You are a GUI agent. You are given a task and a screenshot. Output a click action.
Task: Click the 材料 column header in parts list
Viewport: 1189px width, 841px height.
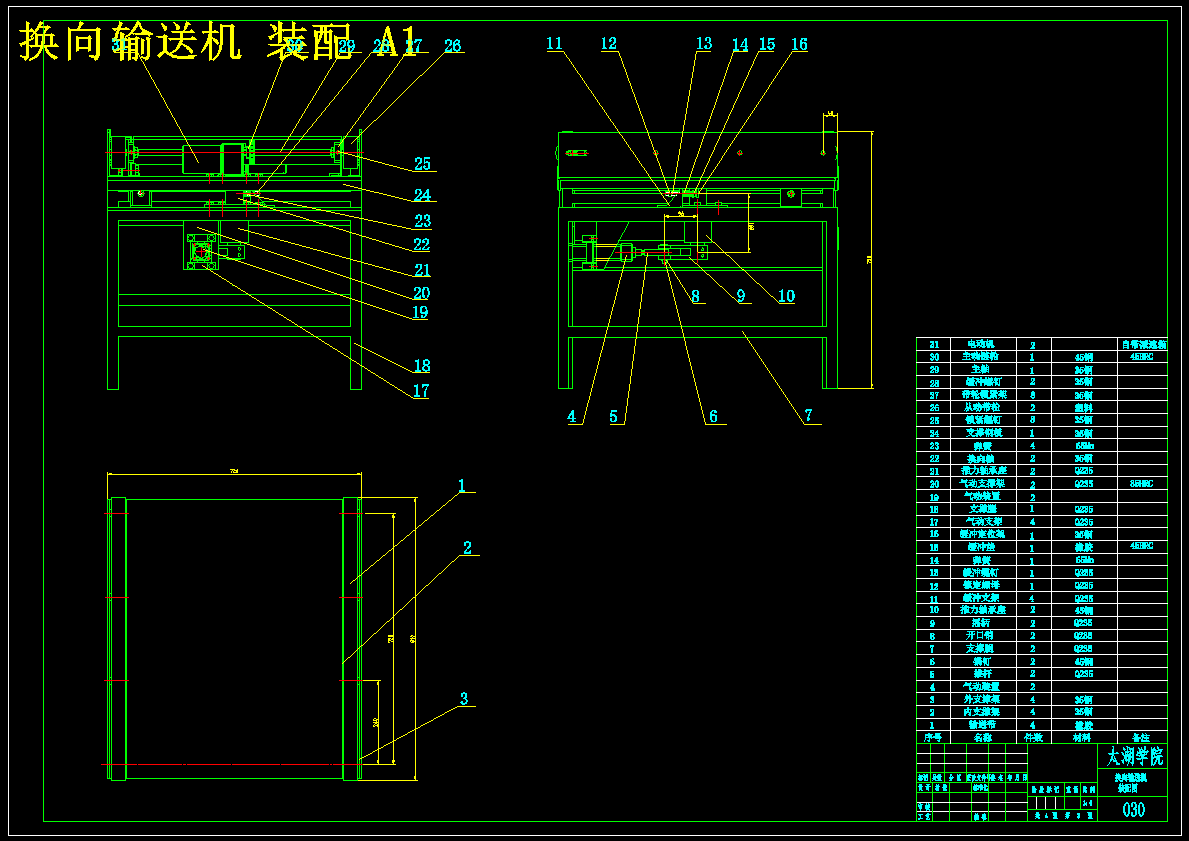point(1084,737)
